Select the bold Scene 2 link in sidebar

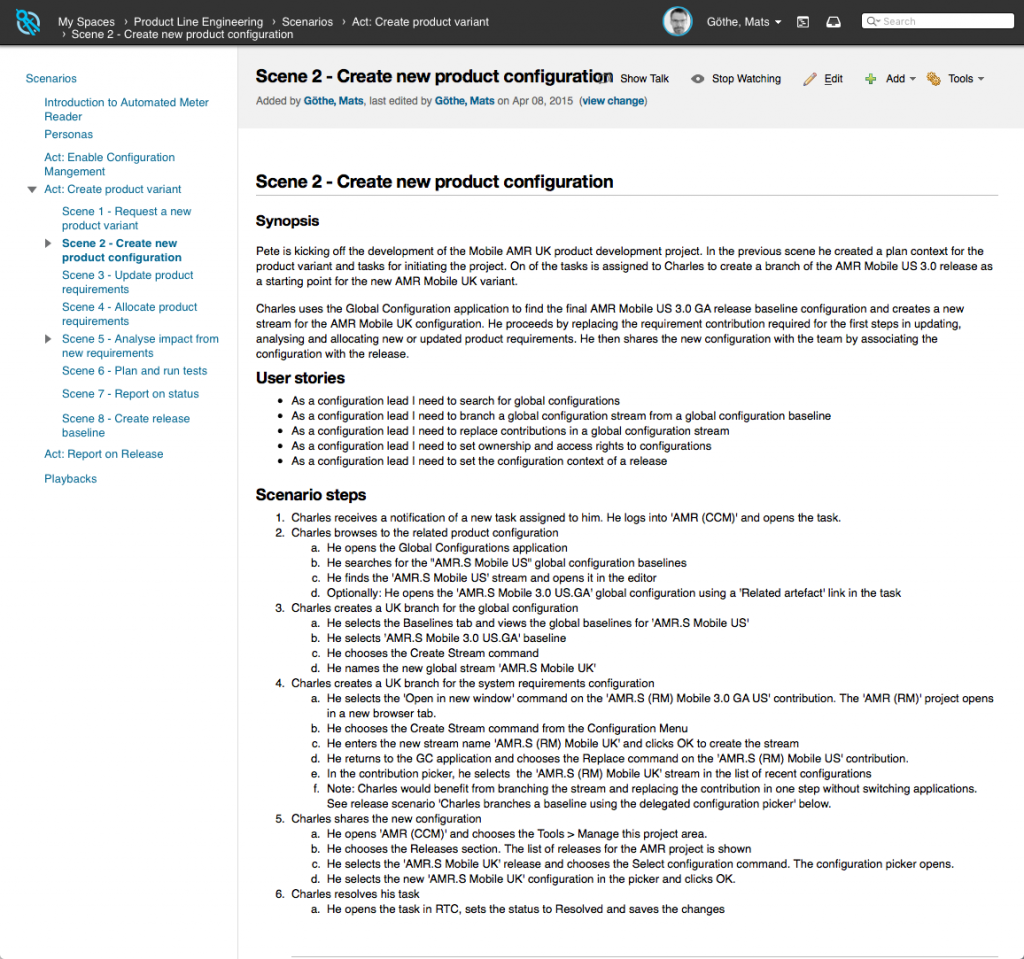point(121,251)
